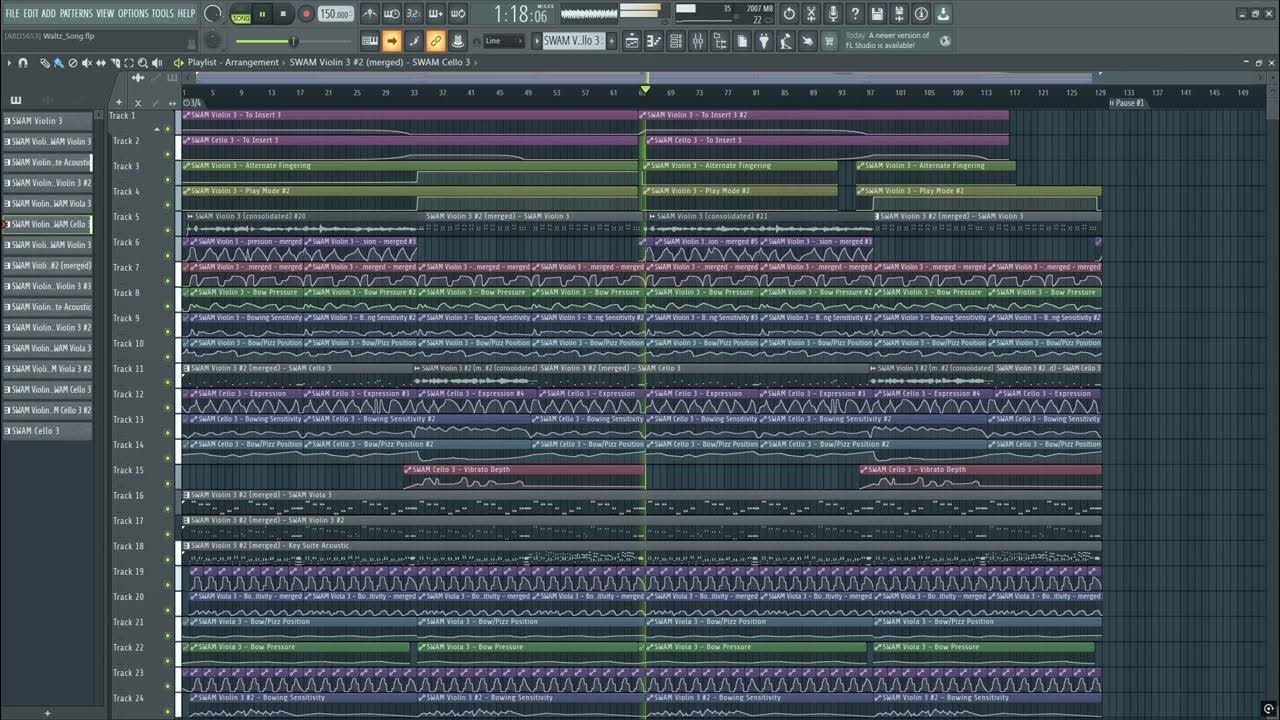Pause playback with the pause button
This screenshot has height=720, width=1280.
(262, 14)
